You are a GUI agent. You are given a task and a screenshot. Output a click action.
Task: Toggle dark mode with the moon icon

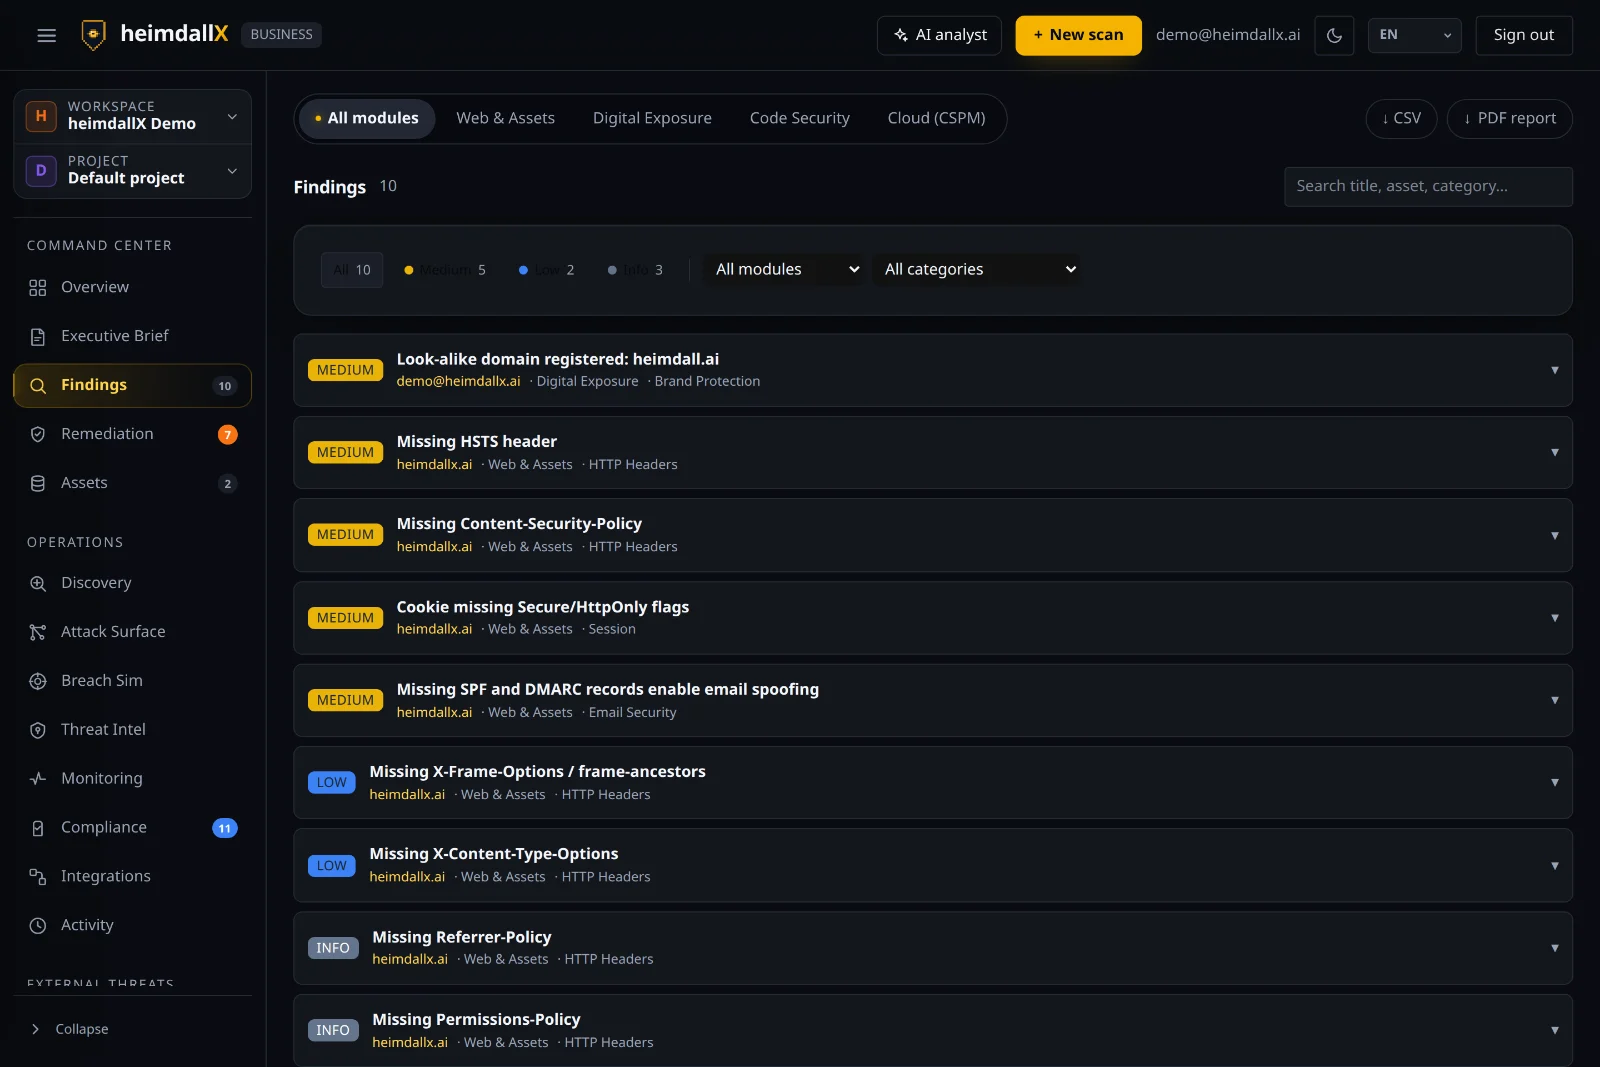pyautogui.click(x=1334, y=35)
